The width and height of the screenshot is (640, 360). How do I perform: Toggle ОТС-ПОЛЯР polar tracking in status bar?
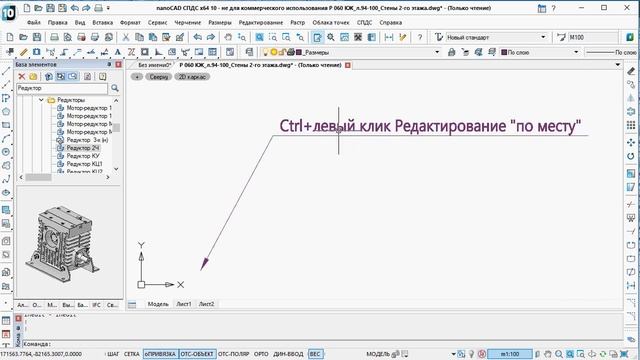[233, 354]
